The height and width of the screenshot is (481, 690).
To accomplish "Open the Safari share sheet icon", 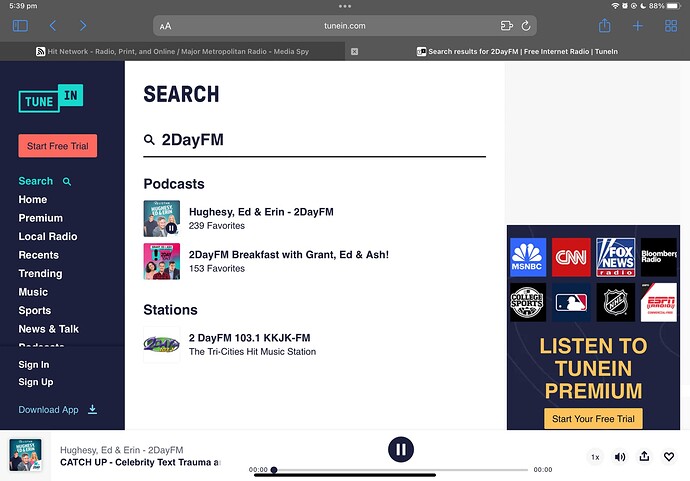I will 605,26.
